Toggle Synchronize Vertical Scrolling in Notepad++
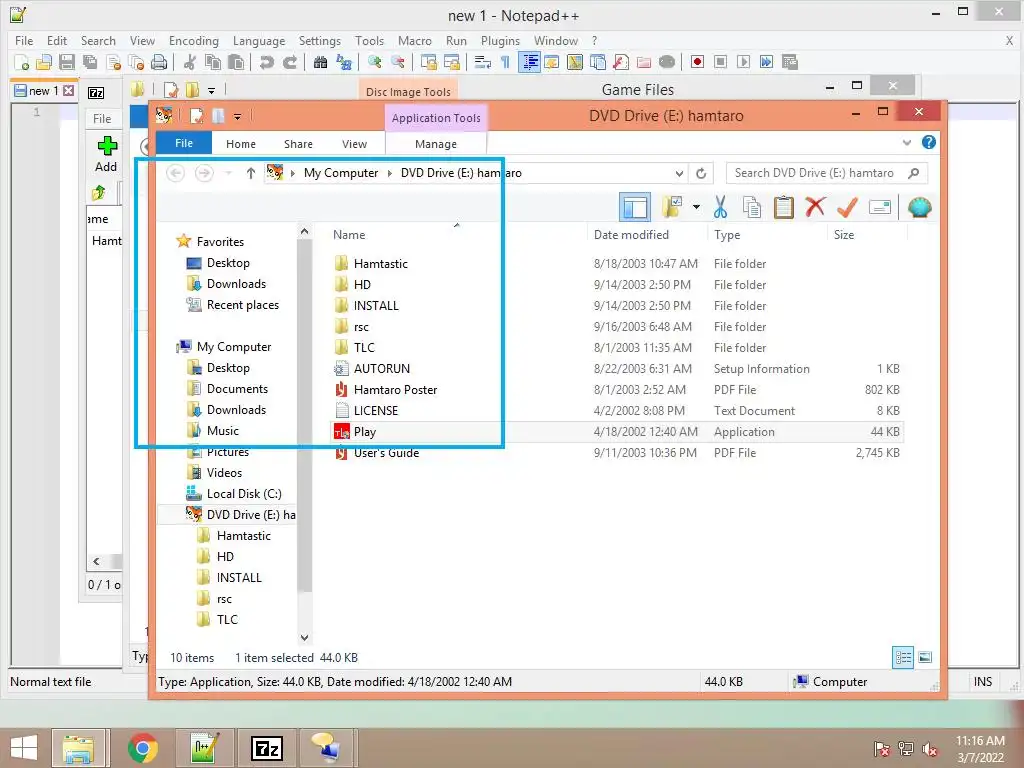The height and width of the screenshot is (768, 1024). (429, 62)
